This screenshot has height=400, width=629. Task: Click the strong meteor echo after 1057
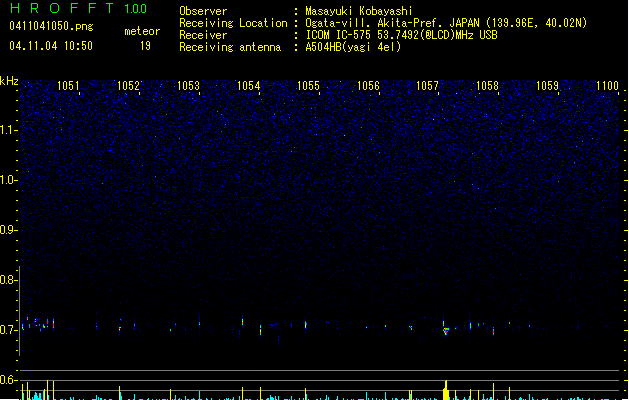pos(446,330)
